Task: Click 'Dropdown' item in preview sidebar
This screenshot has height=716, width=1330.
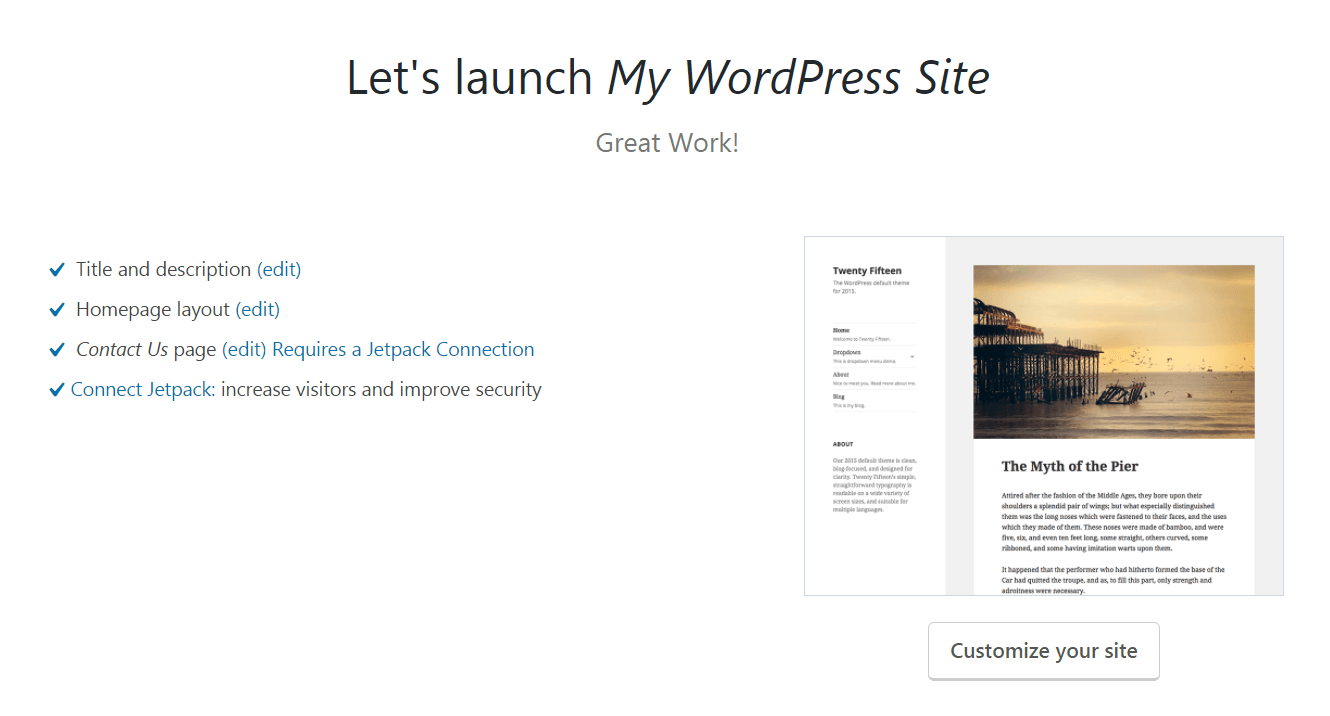Action: click(846, 352)
